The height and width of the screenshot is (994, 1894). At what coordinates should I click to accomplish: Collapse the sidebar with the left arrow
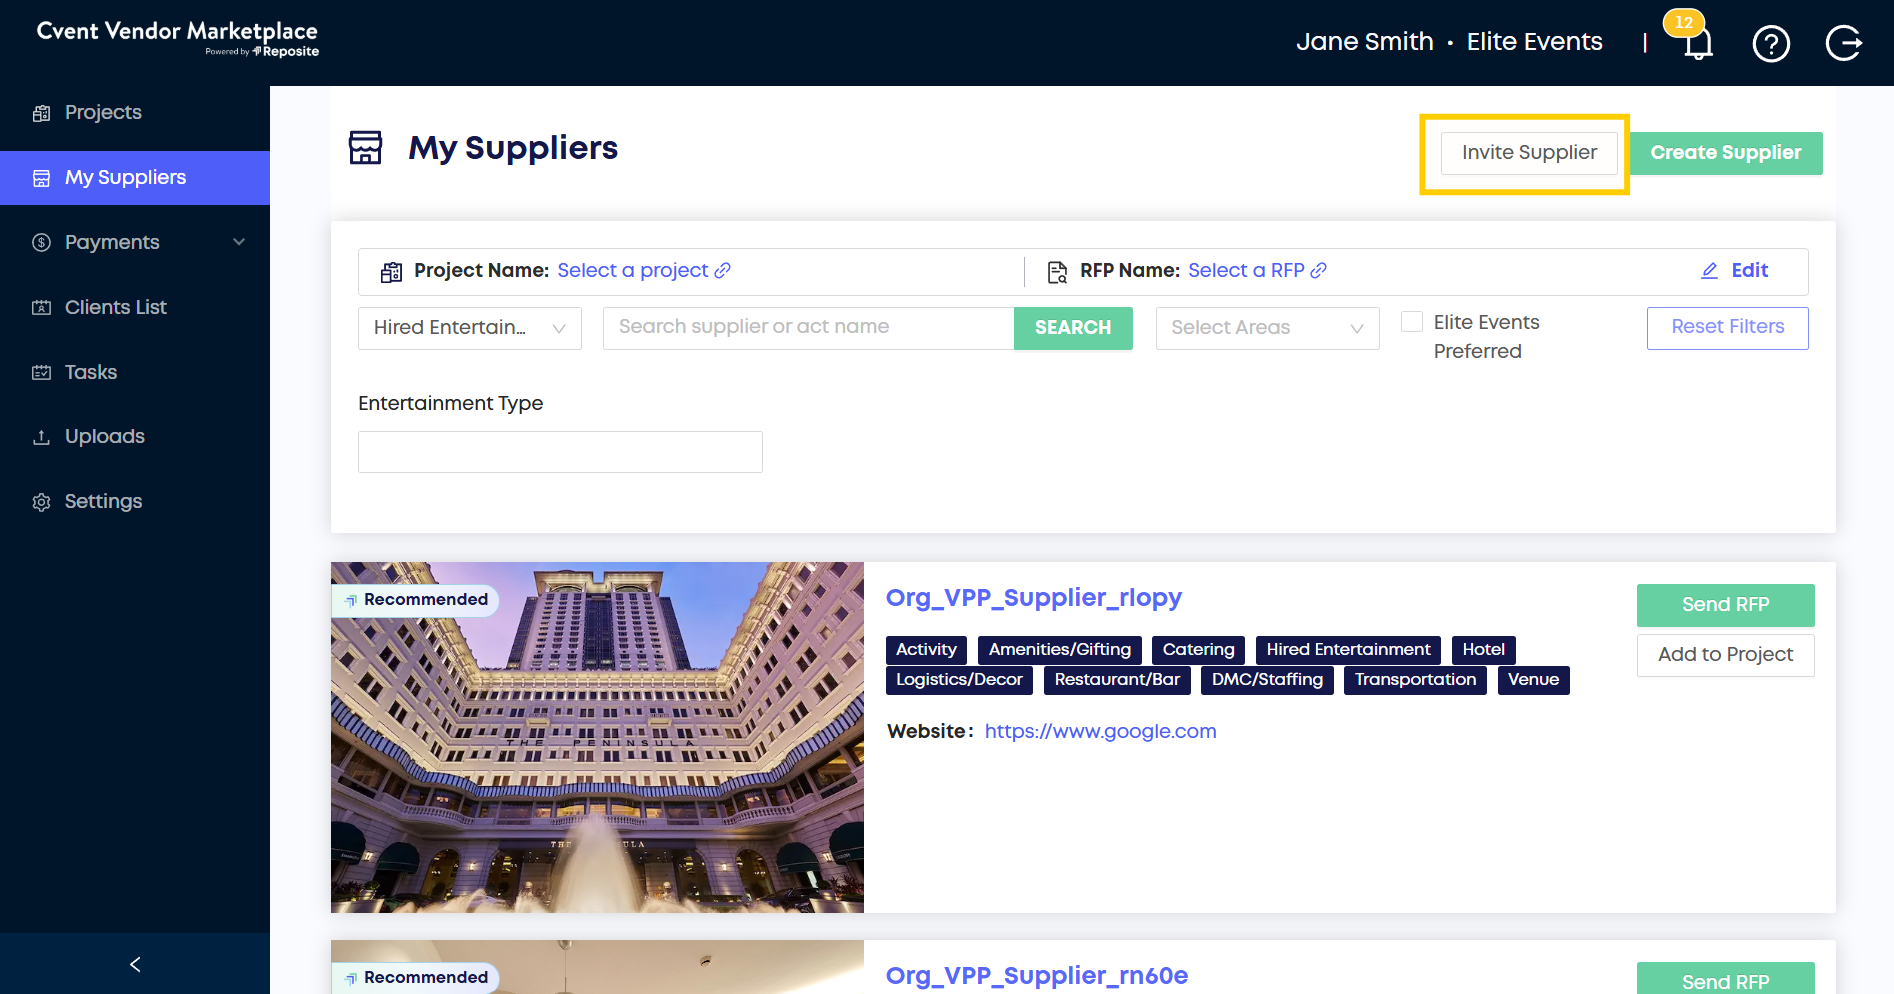click(135, 964)
